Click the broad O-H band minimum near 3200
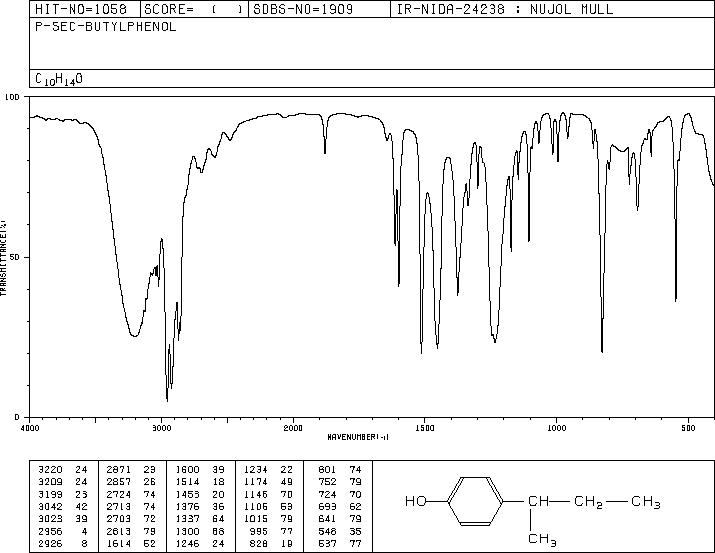The height and width of the screenshot is (553, 715). tap(134, 335)
